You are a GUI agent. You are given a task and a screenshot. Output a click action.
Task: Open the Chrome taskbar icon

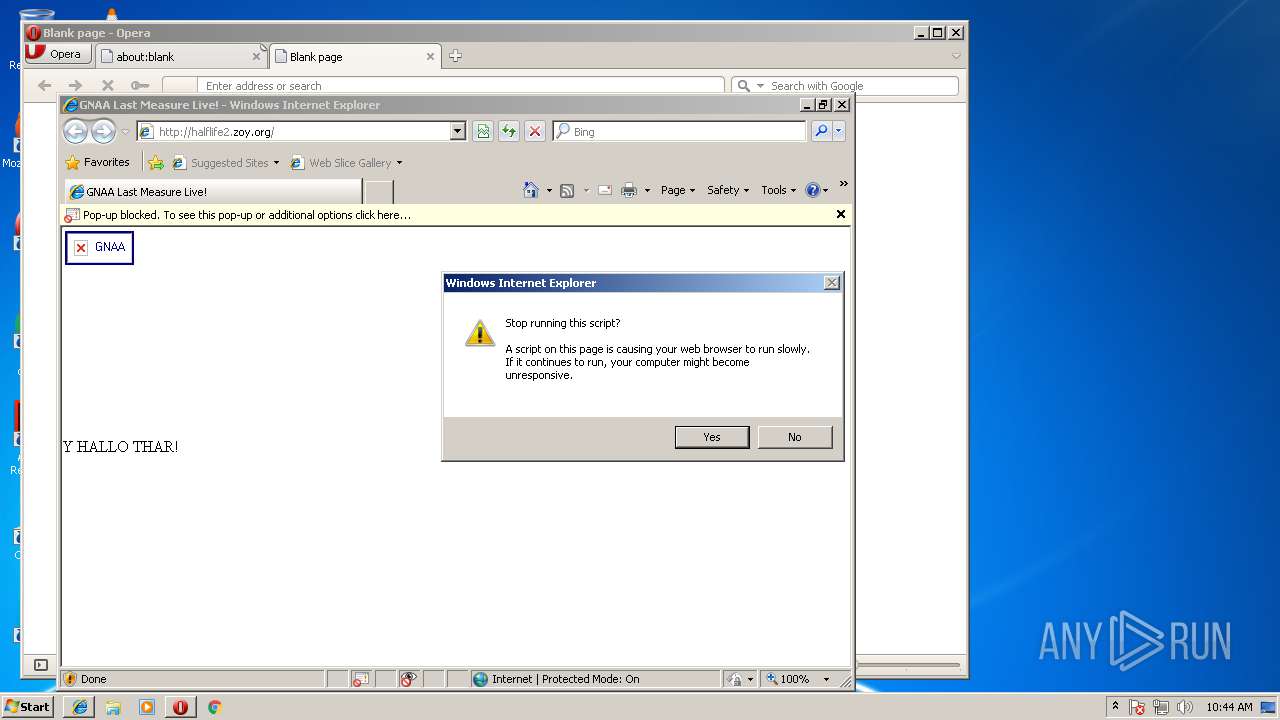(214, 707)
